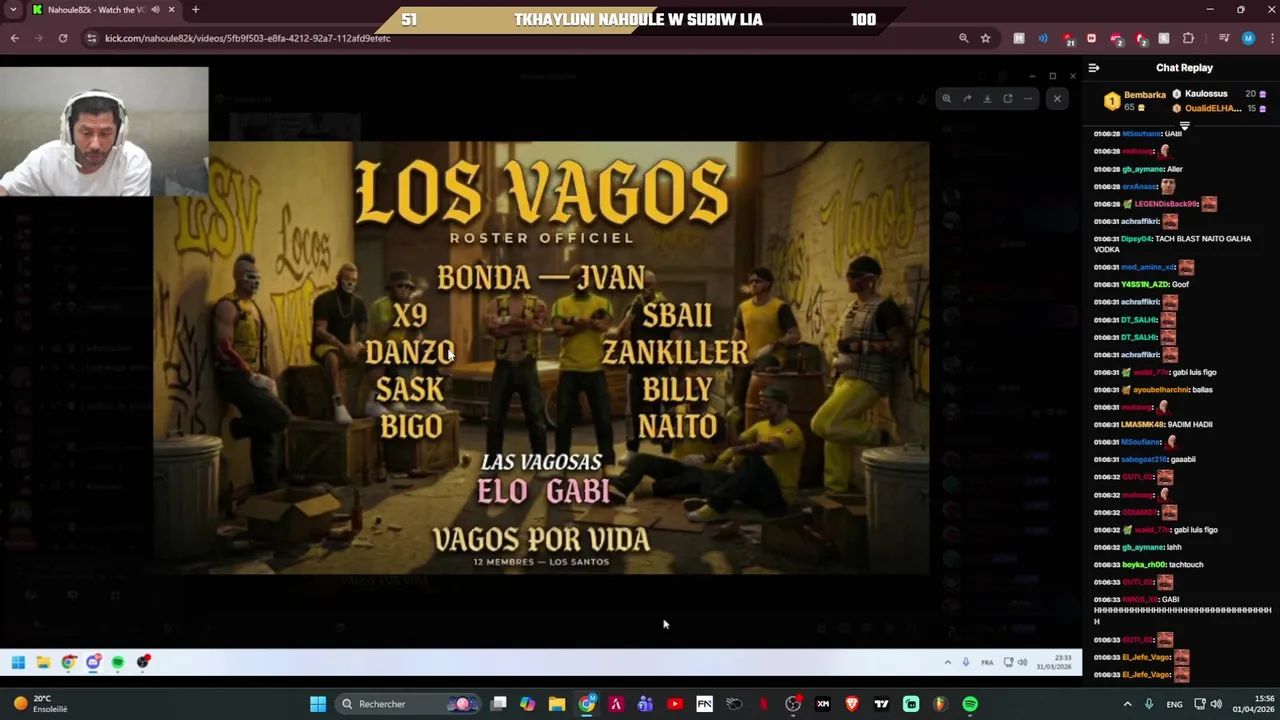Open YouTube app from the taskbar

pos(675,704)
